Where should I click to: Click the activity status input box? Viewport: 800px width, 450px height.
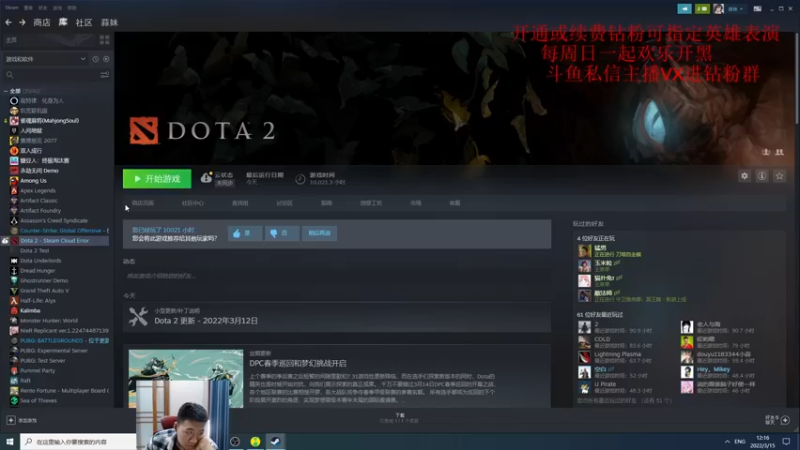click(x=337, y=276)
